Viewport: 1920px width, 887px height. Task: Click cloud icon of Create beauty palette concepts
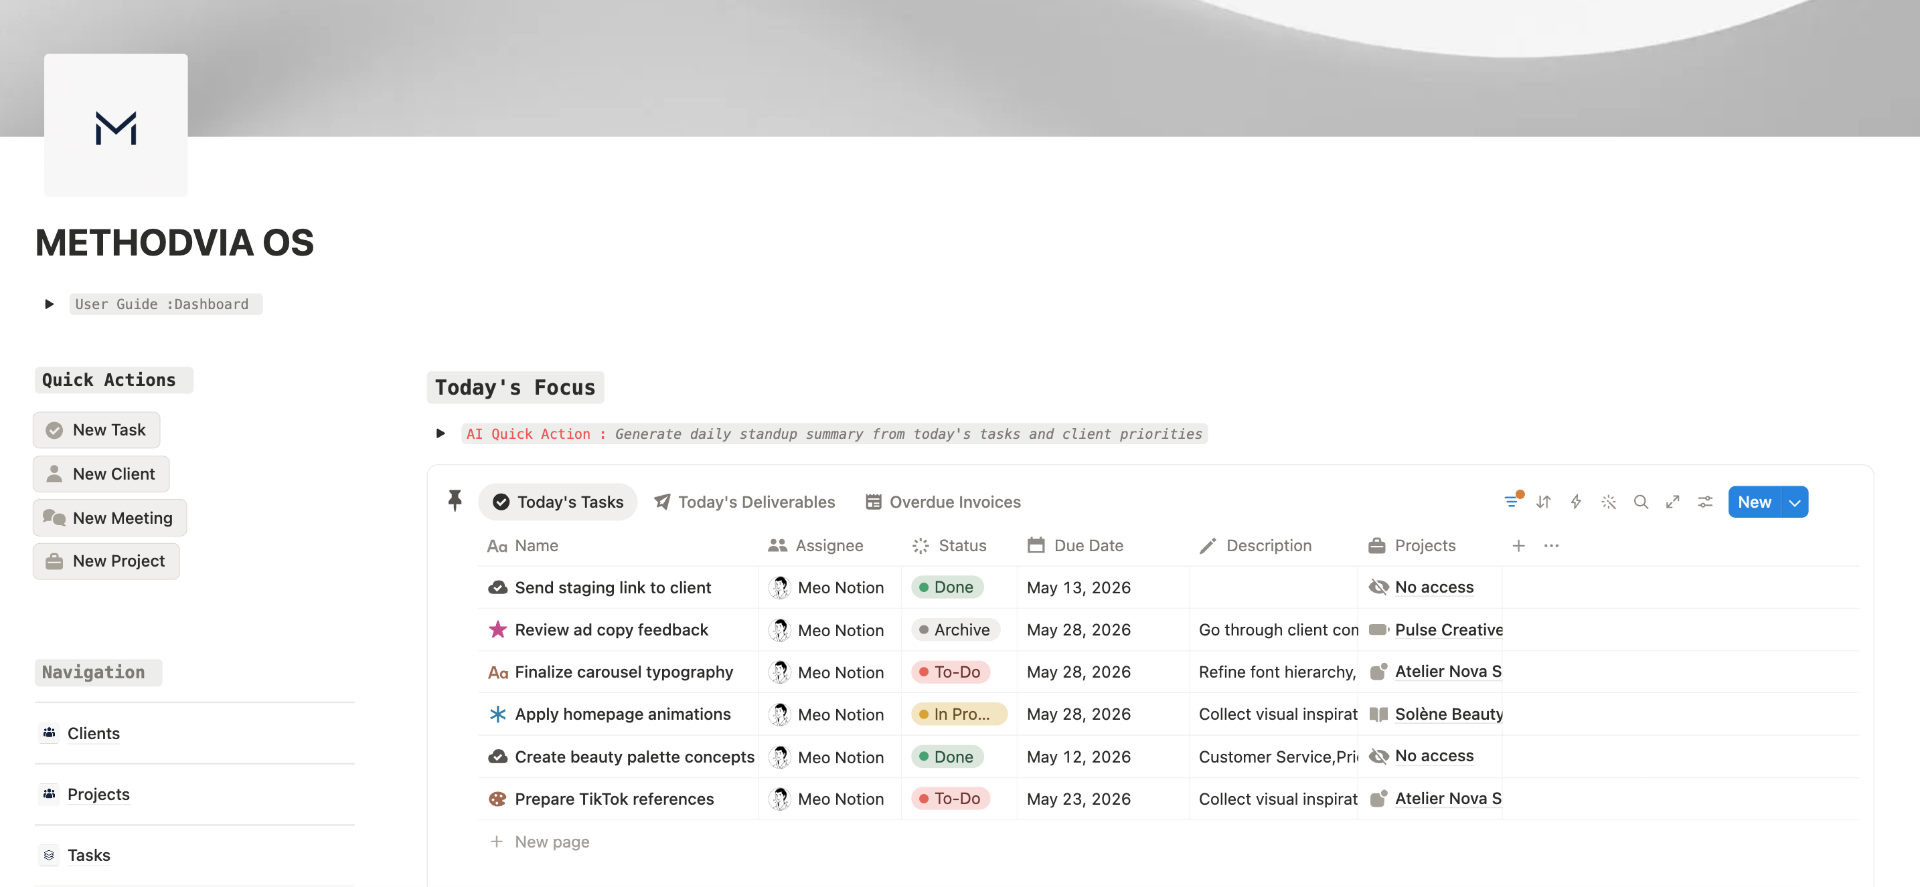497,757
